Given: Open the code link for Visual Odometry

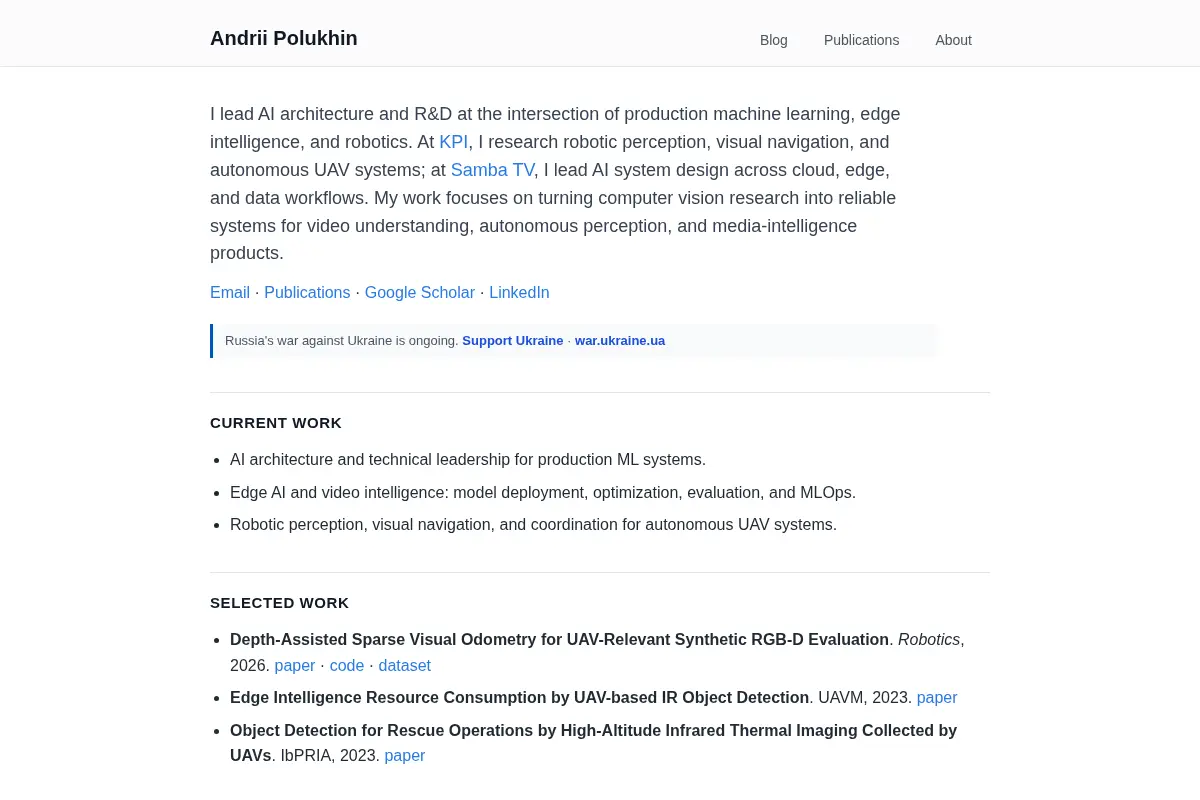Looking at the screenshot, I should click(x=347, y=666).
